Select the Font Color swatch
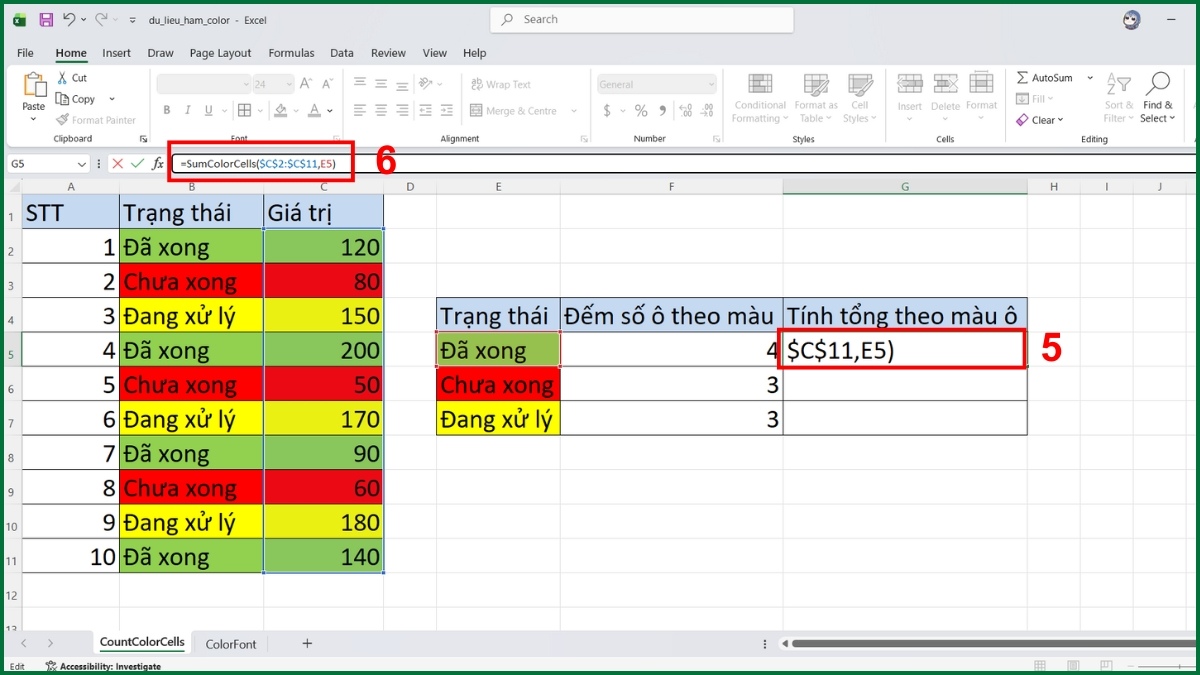Viewport: 1200px width, 675px height. coord(317,111)
